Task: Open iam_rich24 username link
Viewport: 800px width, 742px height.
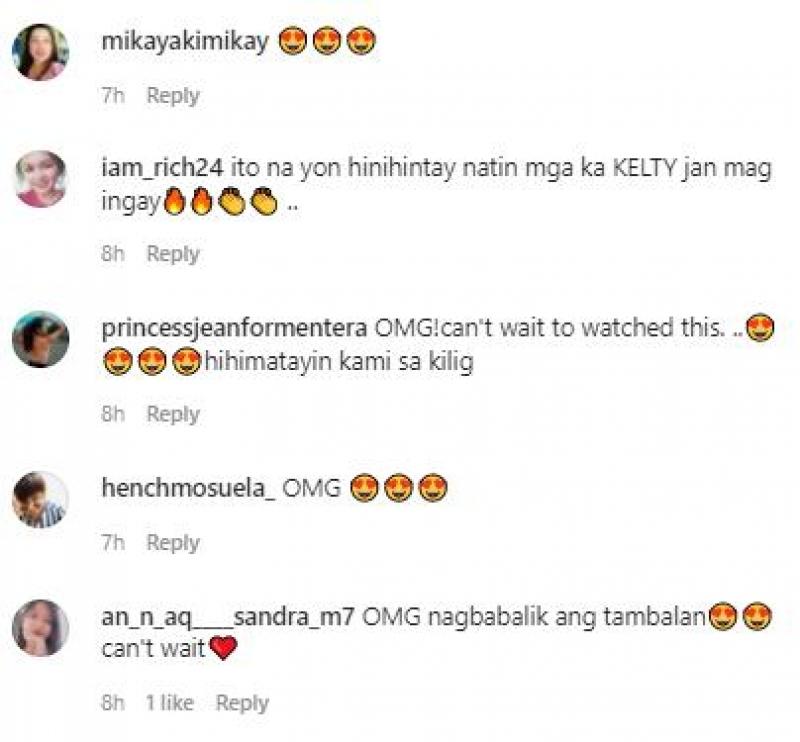Action: tap(162, 168)
